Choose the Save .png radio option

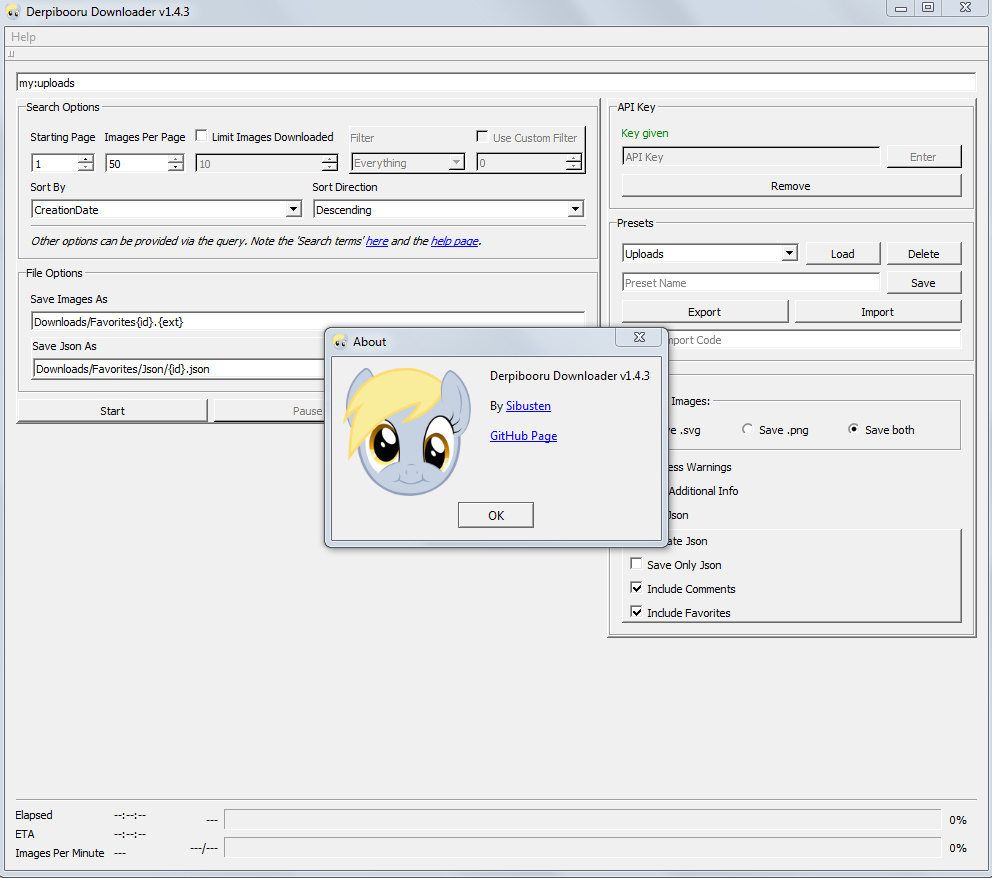(x=747, y=430)
